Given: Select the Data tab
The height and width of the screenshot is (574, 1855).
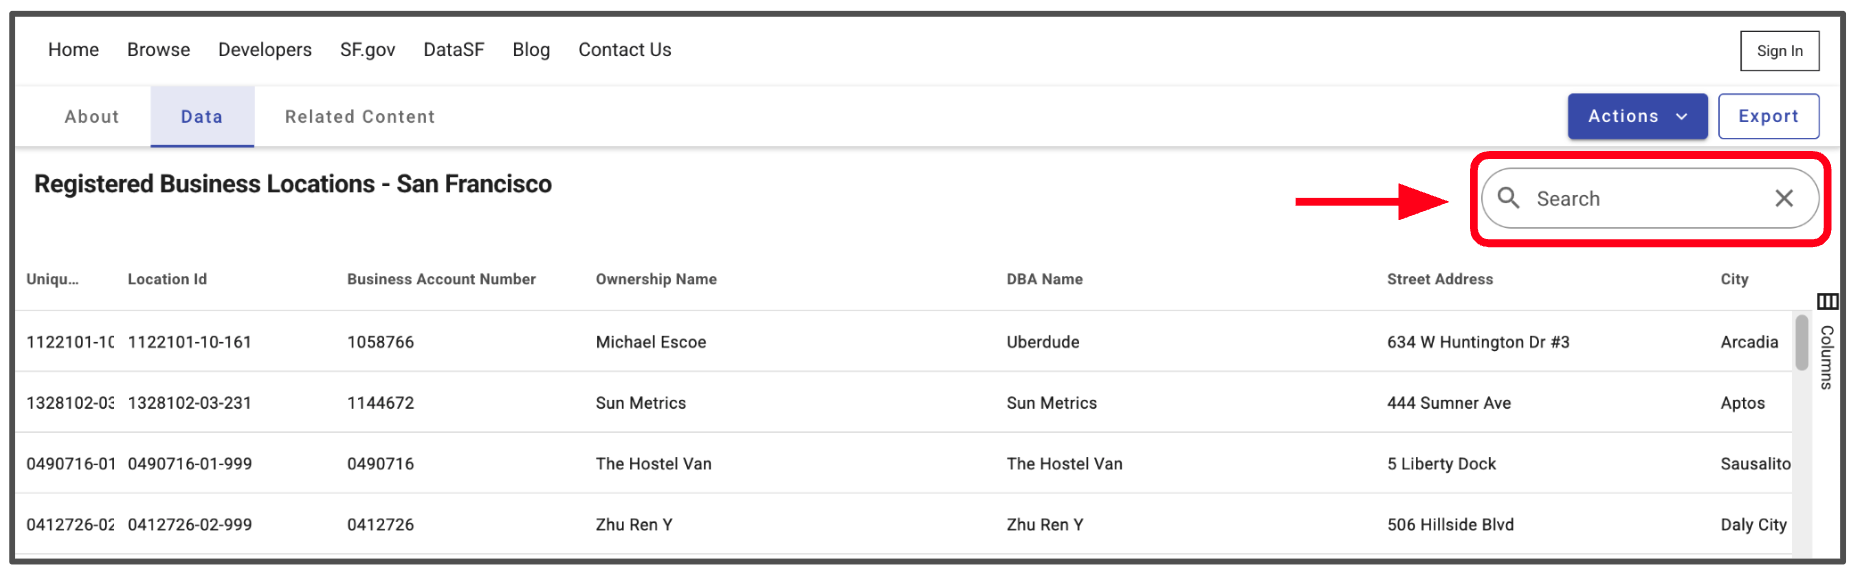Looking at the screenshot, I should coord(202,117).
